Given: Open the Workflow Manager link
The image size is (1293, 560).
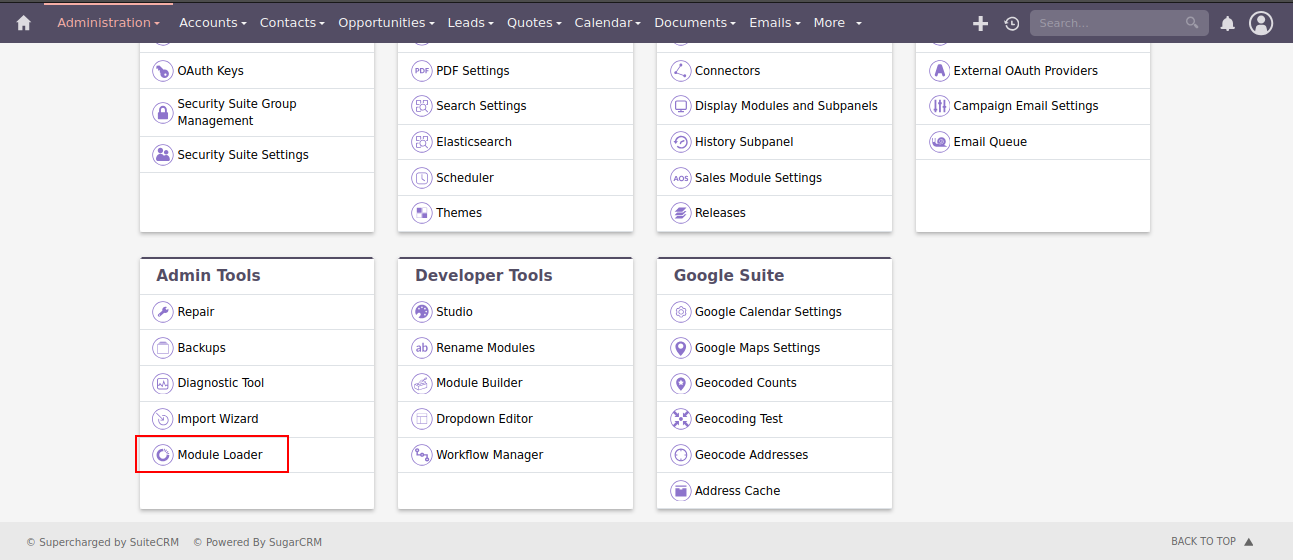Looking at the screenshot, I should (489, 455).
